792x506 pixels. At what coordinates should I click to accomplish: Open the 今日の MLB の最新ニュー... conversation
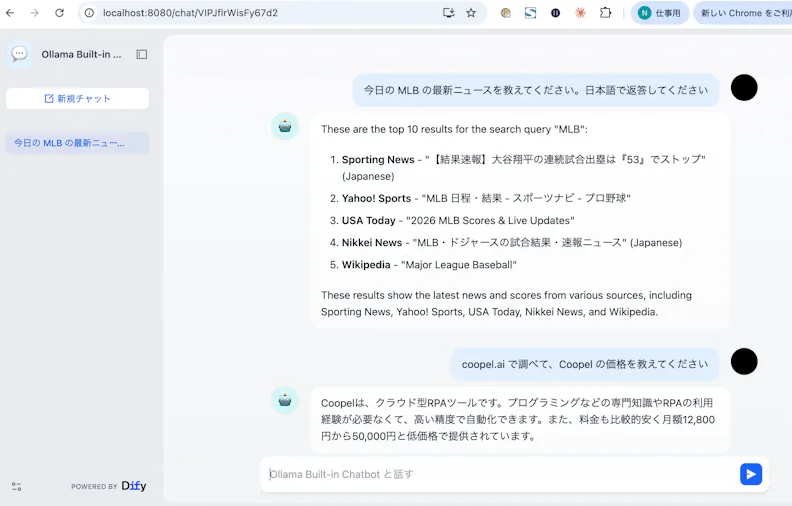pos(77,143)
